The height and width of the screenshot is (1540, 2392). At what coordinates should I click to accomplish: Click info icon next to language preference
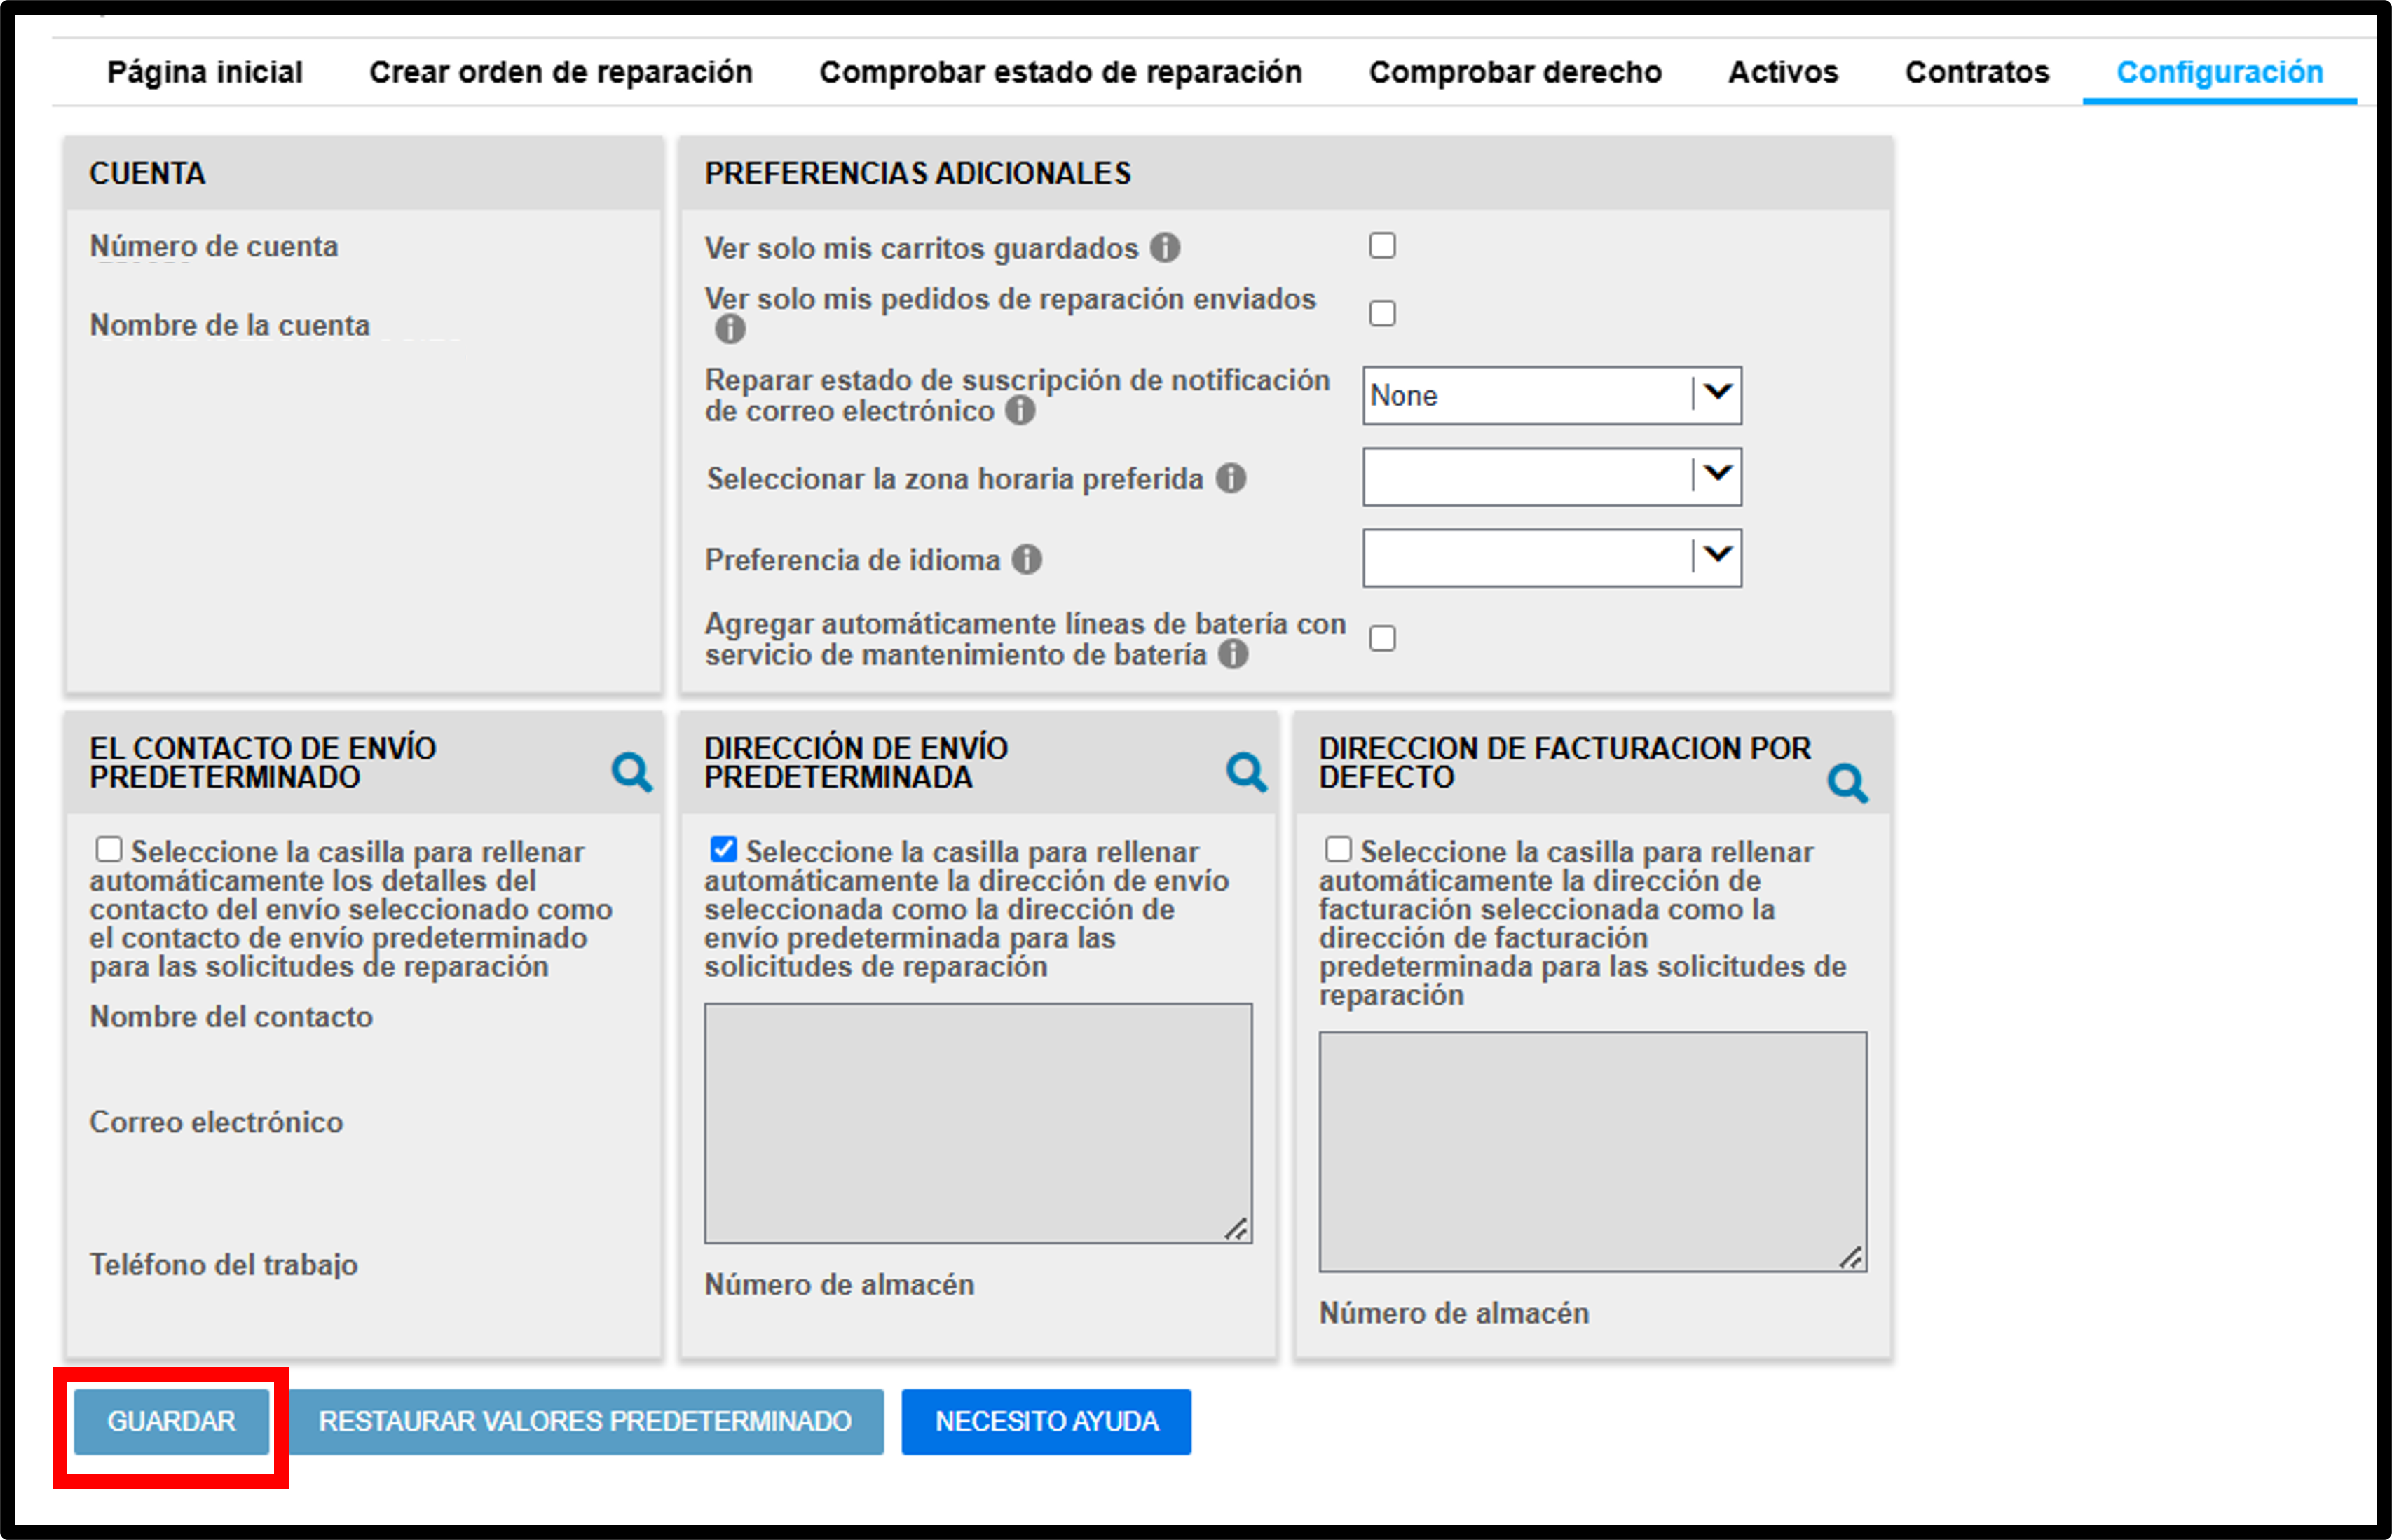pyautogui.click(x=1027, y=559)
